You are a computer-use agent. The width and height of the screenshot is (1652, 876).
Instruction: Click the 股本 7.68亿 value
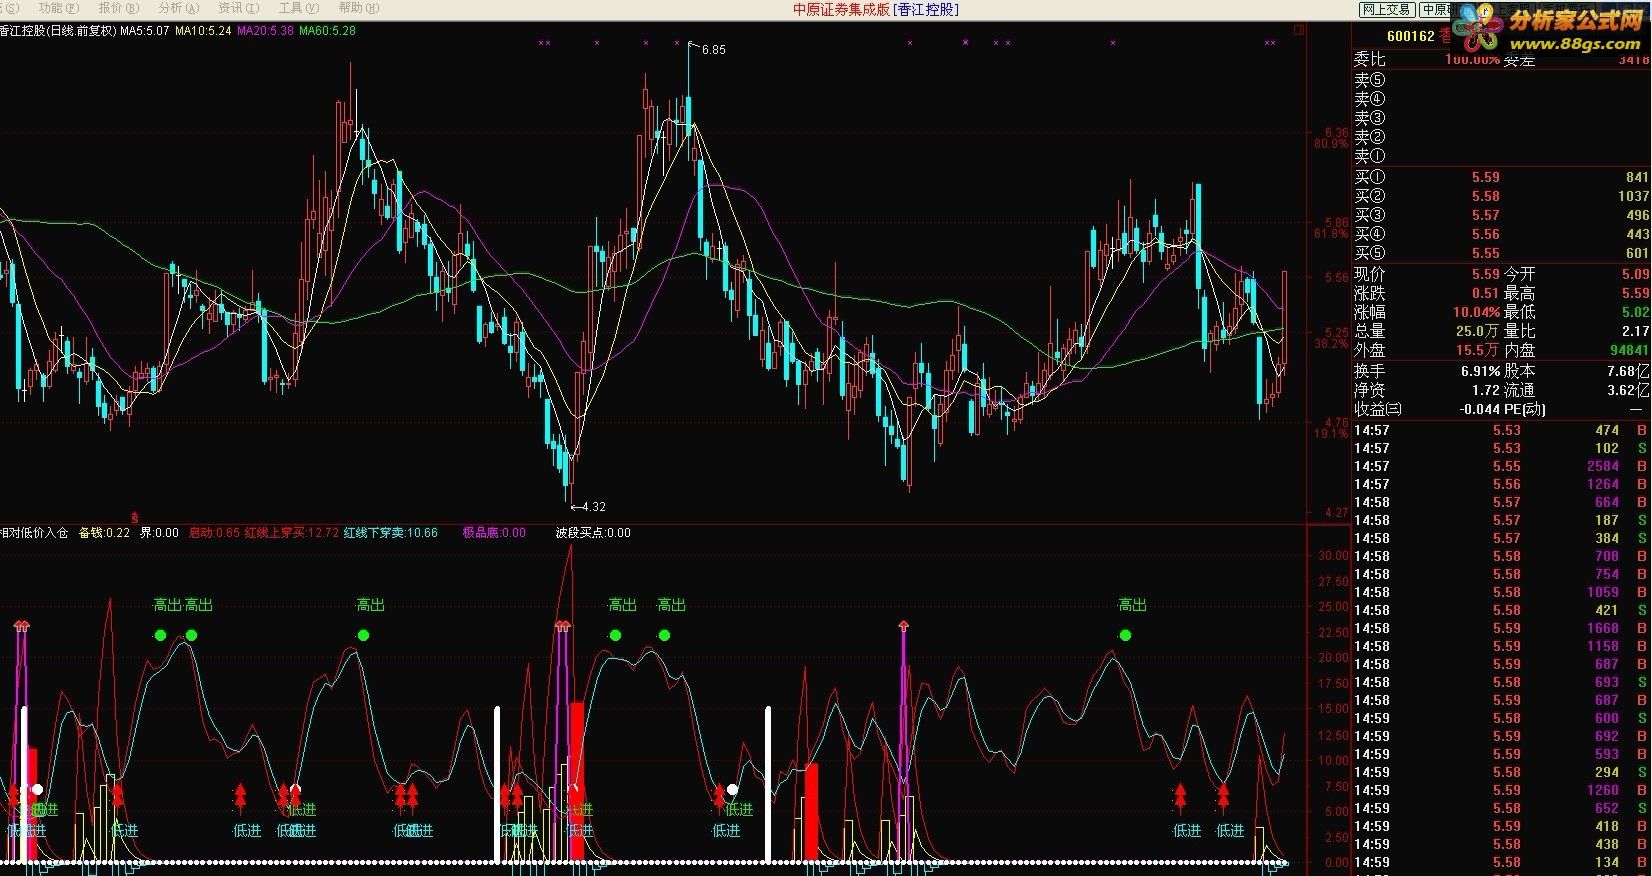[1627, 371]
